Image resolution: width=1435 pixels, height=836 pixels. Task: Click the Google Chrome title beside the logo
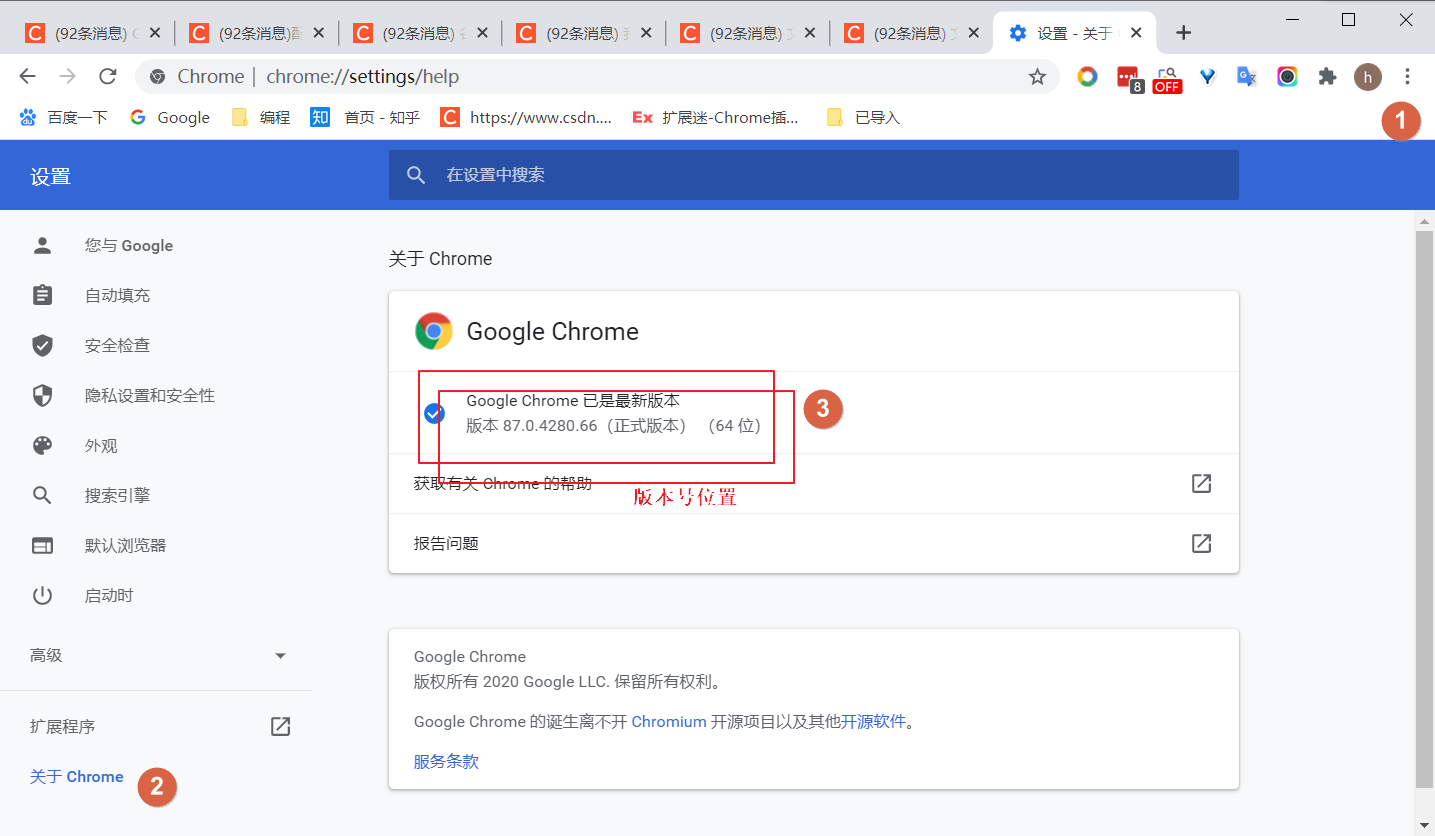coord(552,332)
